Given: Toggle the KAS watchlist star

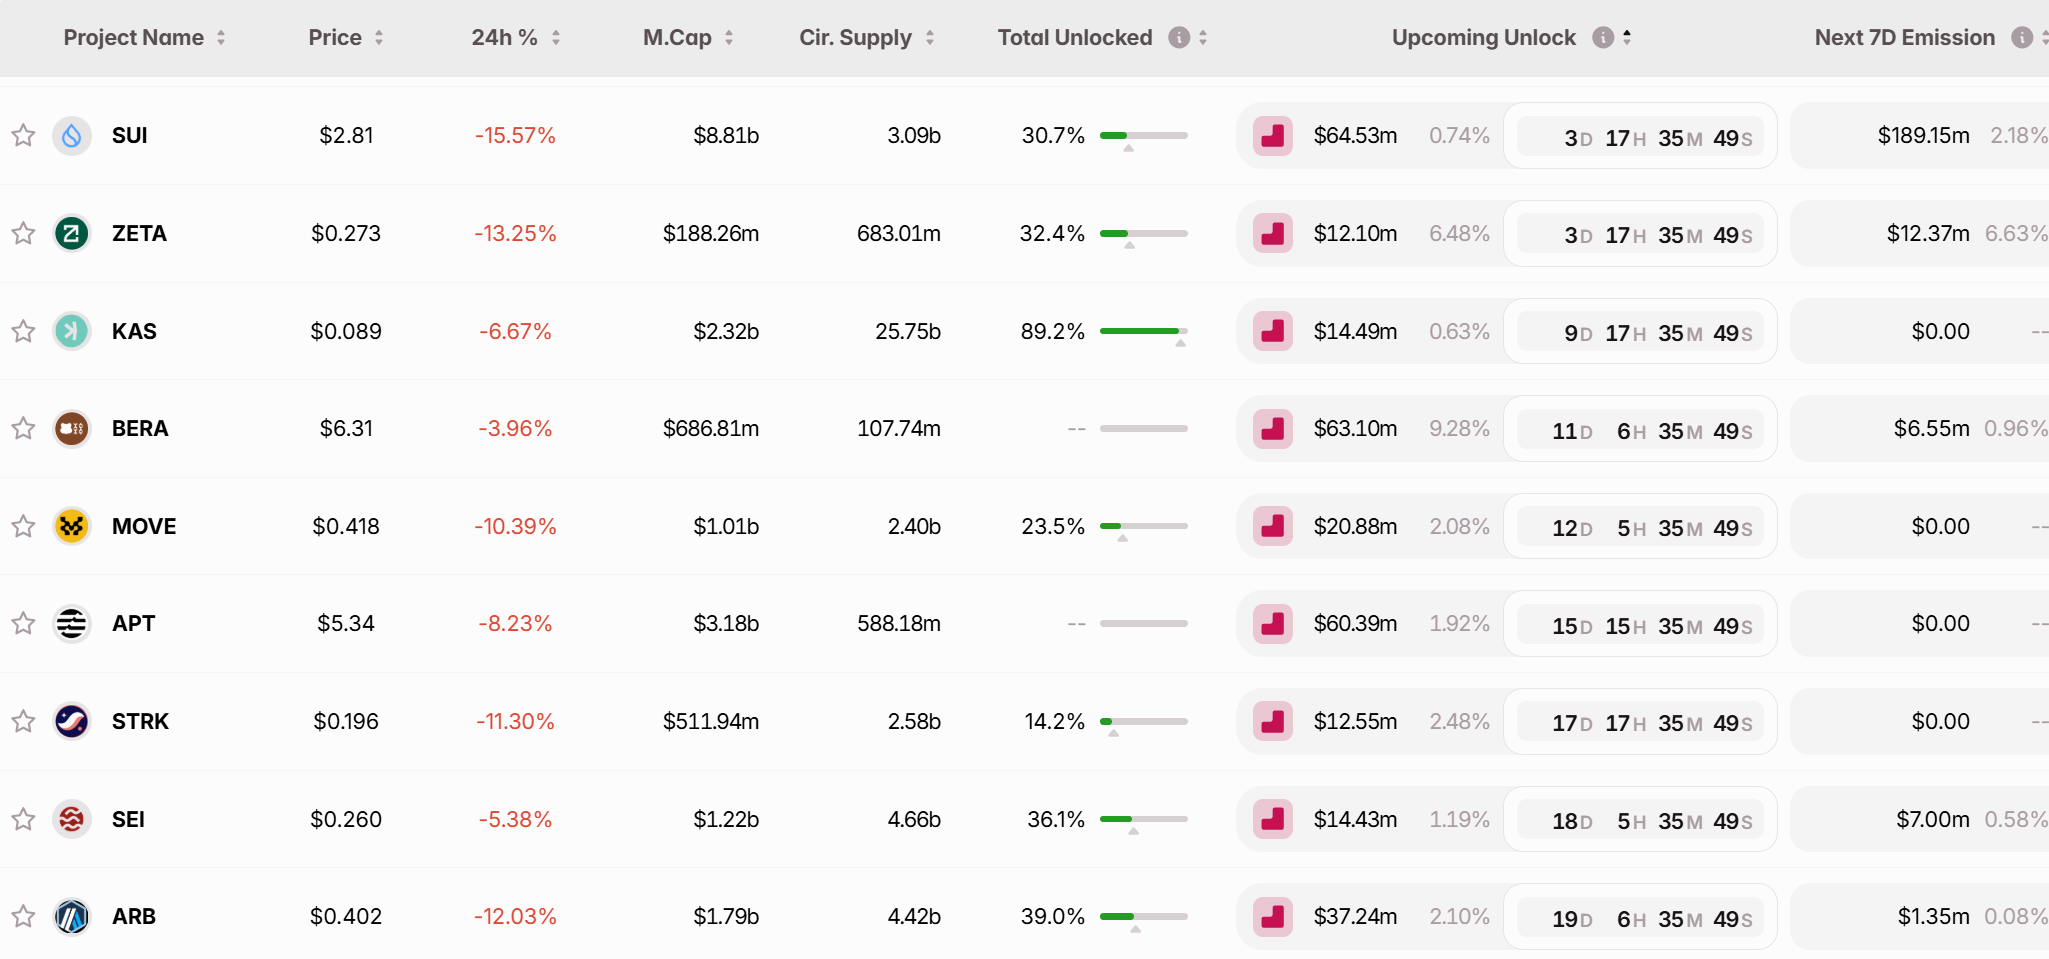Looking at the screenshot, I should pos(23,331).
